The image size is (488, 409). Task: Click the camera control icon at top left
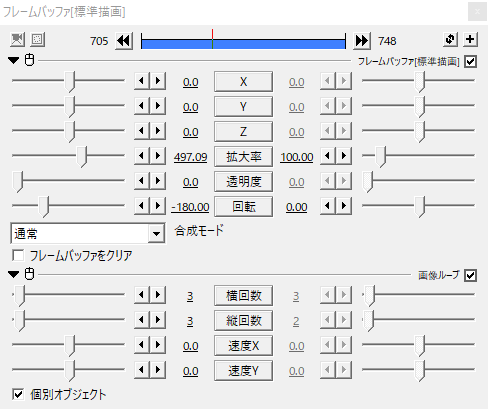(17, 40)
